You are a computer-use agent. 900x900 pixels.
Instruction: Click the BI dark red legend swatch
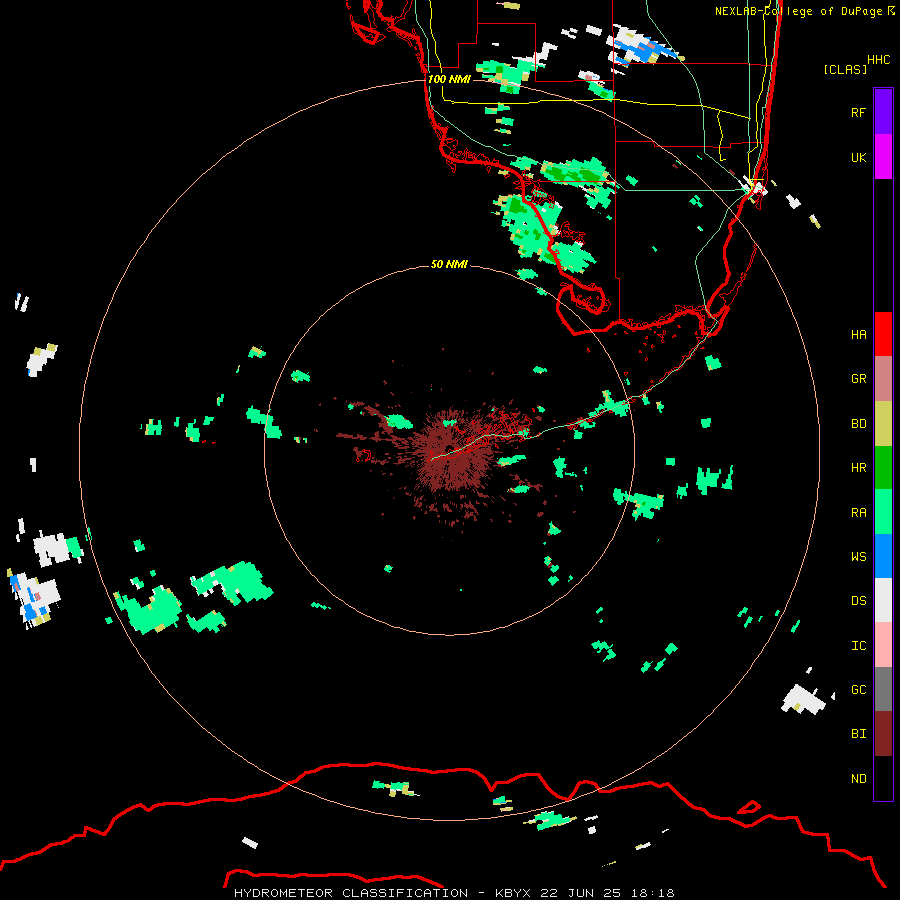tap(883, 734)
